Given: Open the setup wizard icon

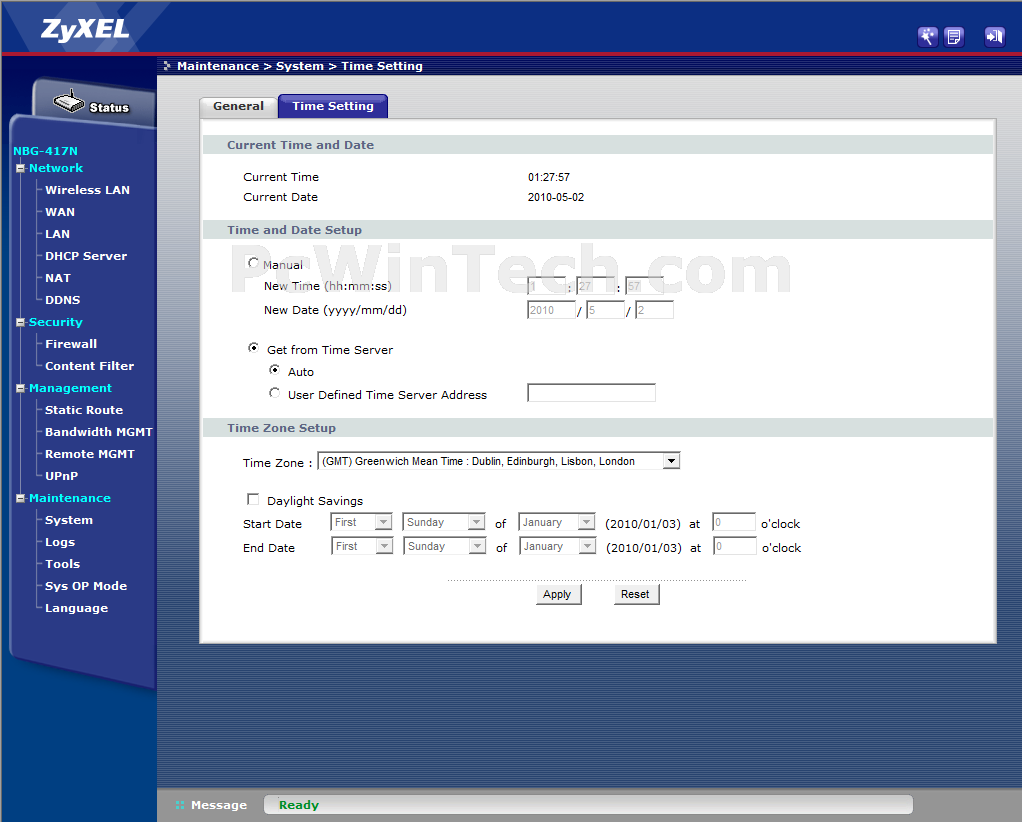Looking at the screenshot, I should point(927,37).
